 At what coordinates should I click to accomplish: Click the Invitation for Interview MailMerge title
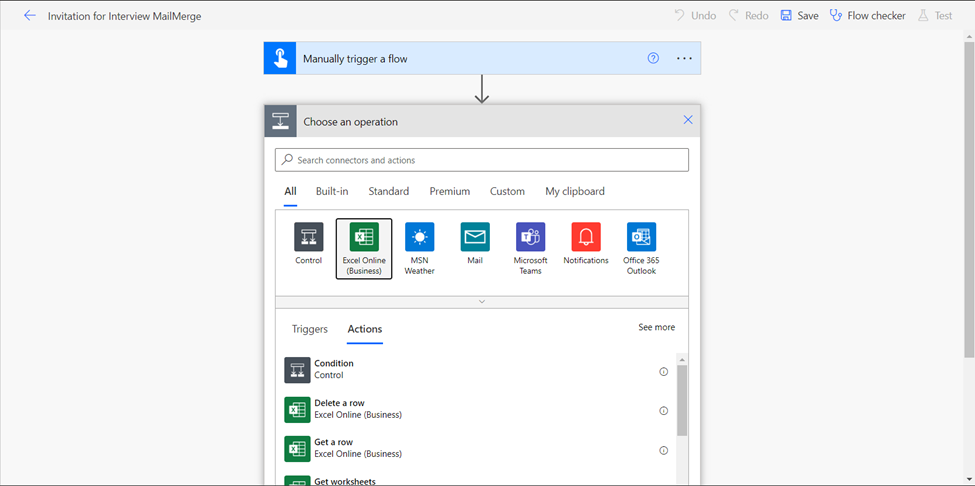[x=124, y=16]
